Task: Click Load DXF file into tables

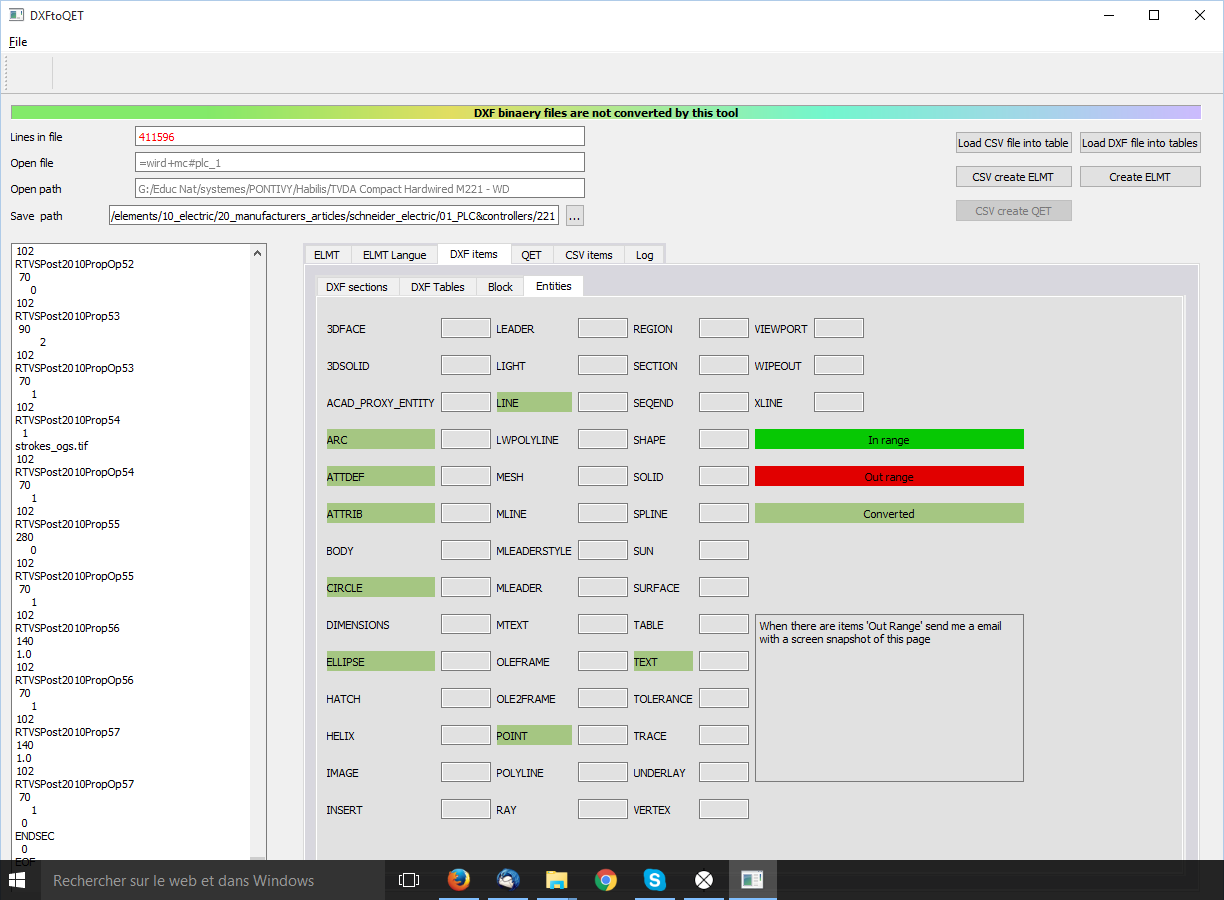Action: [x=1139, y=143]
